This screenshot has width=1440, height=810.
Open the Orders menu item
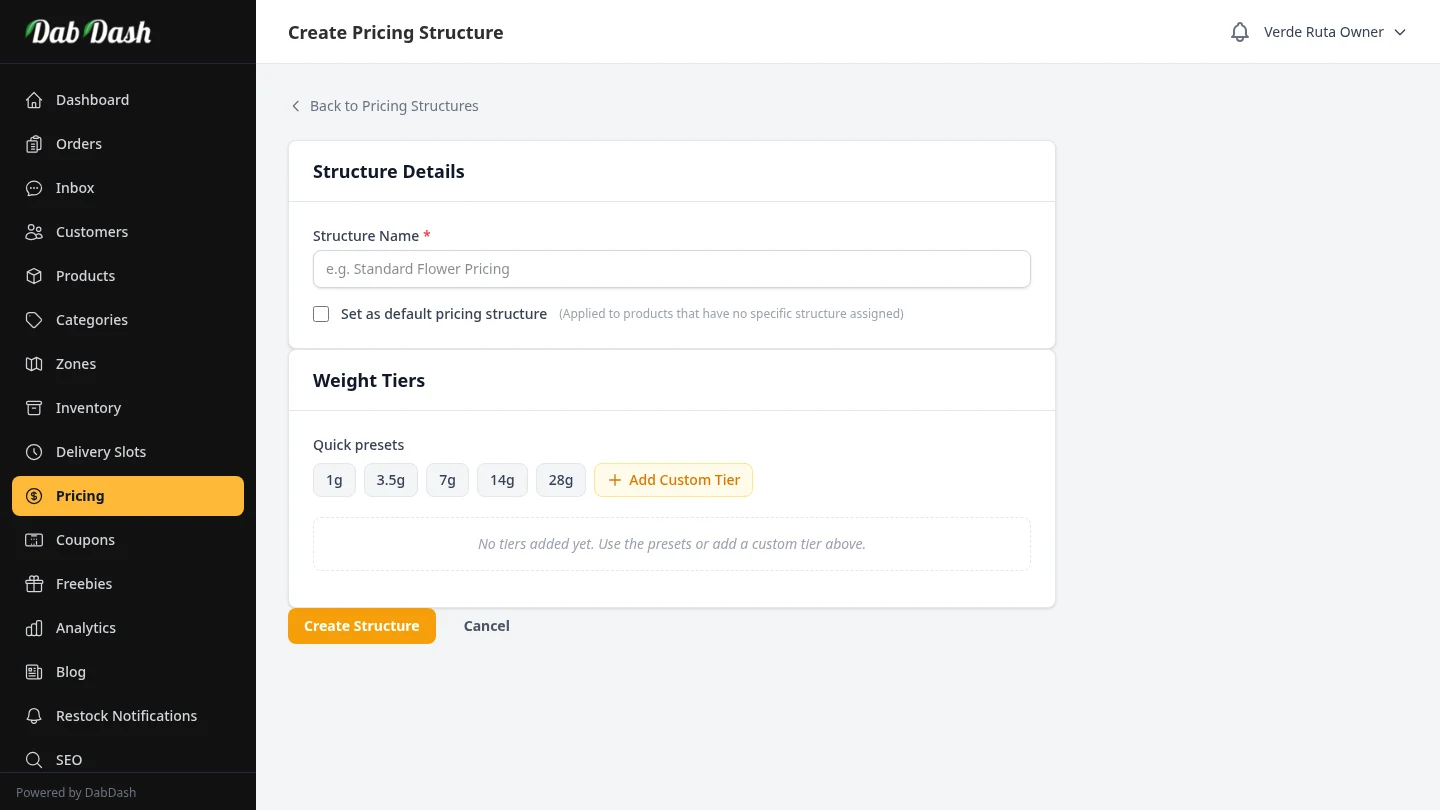pos(78,144)
